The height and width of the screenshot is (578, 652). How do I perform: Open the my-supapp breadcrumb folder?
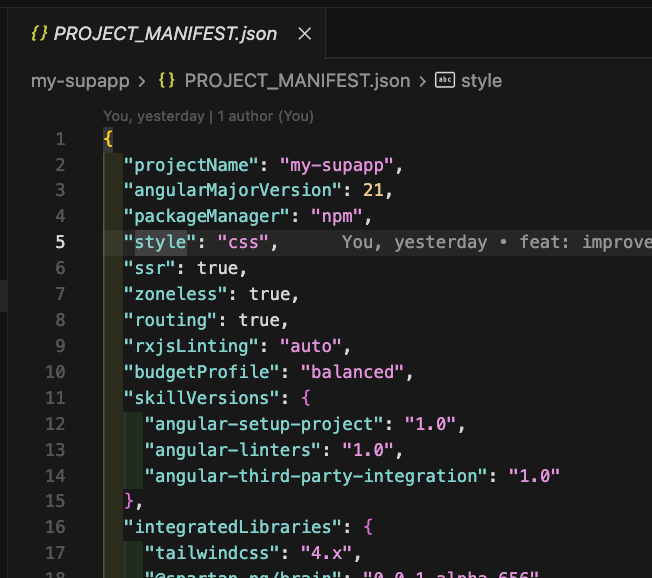point(80,81)
